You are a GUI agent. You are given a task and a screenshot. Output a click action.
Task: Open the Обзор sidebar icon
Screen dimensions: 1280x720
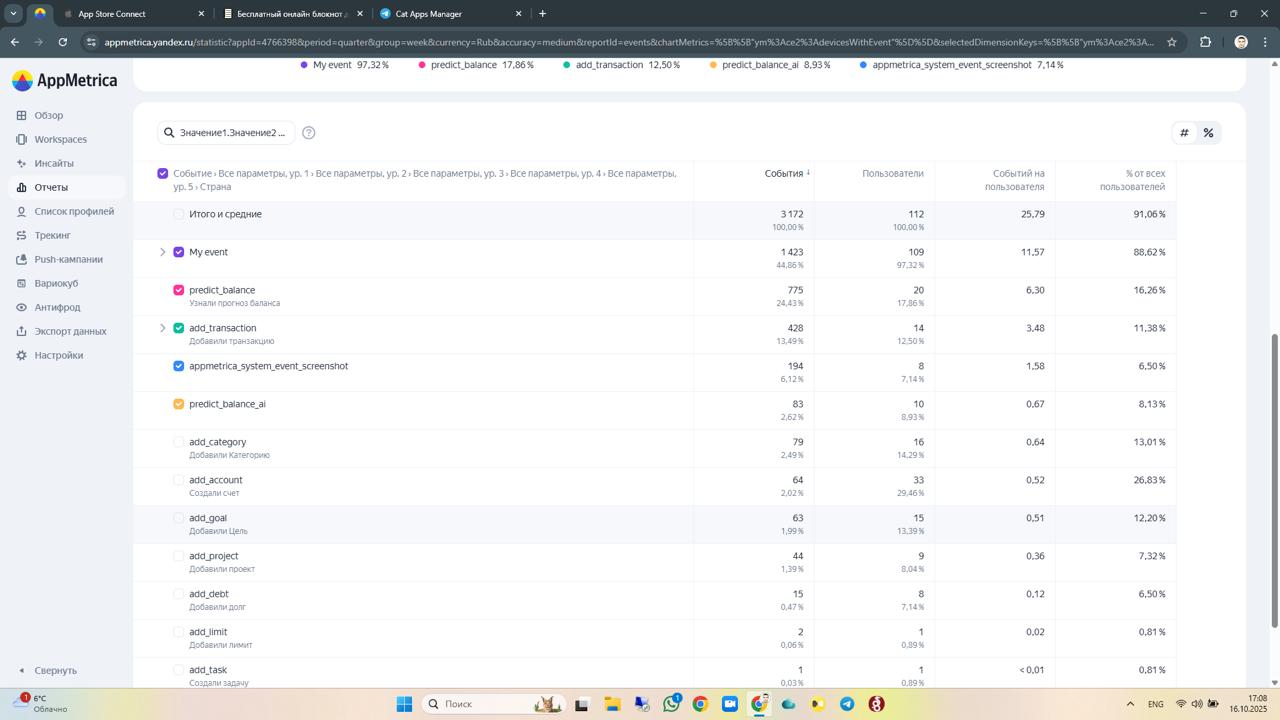tap(21, 116)
